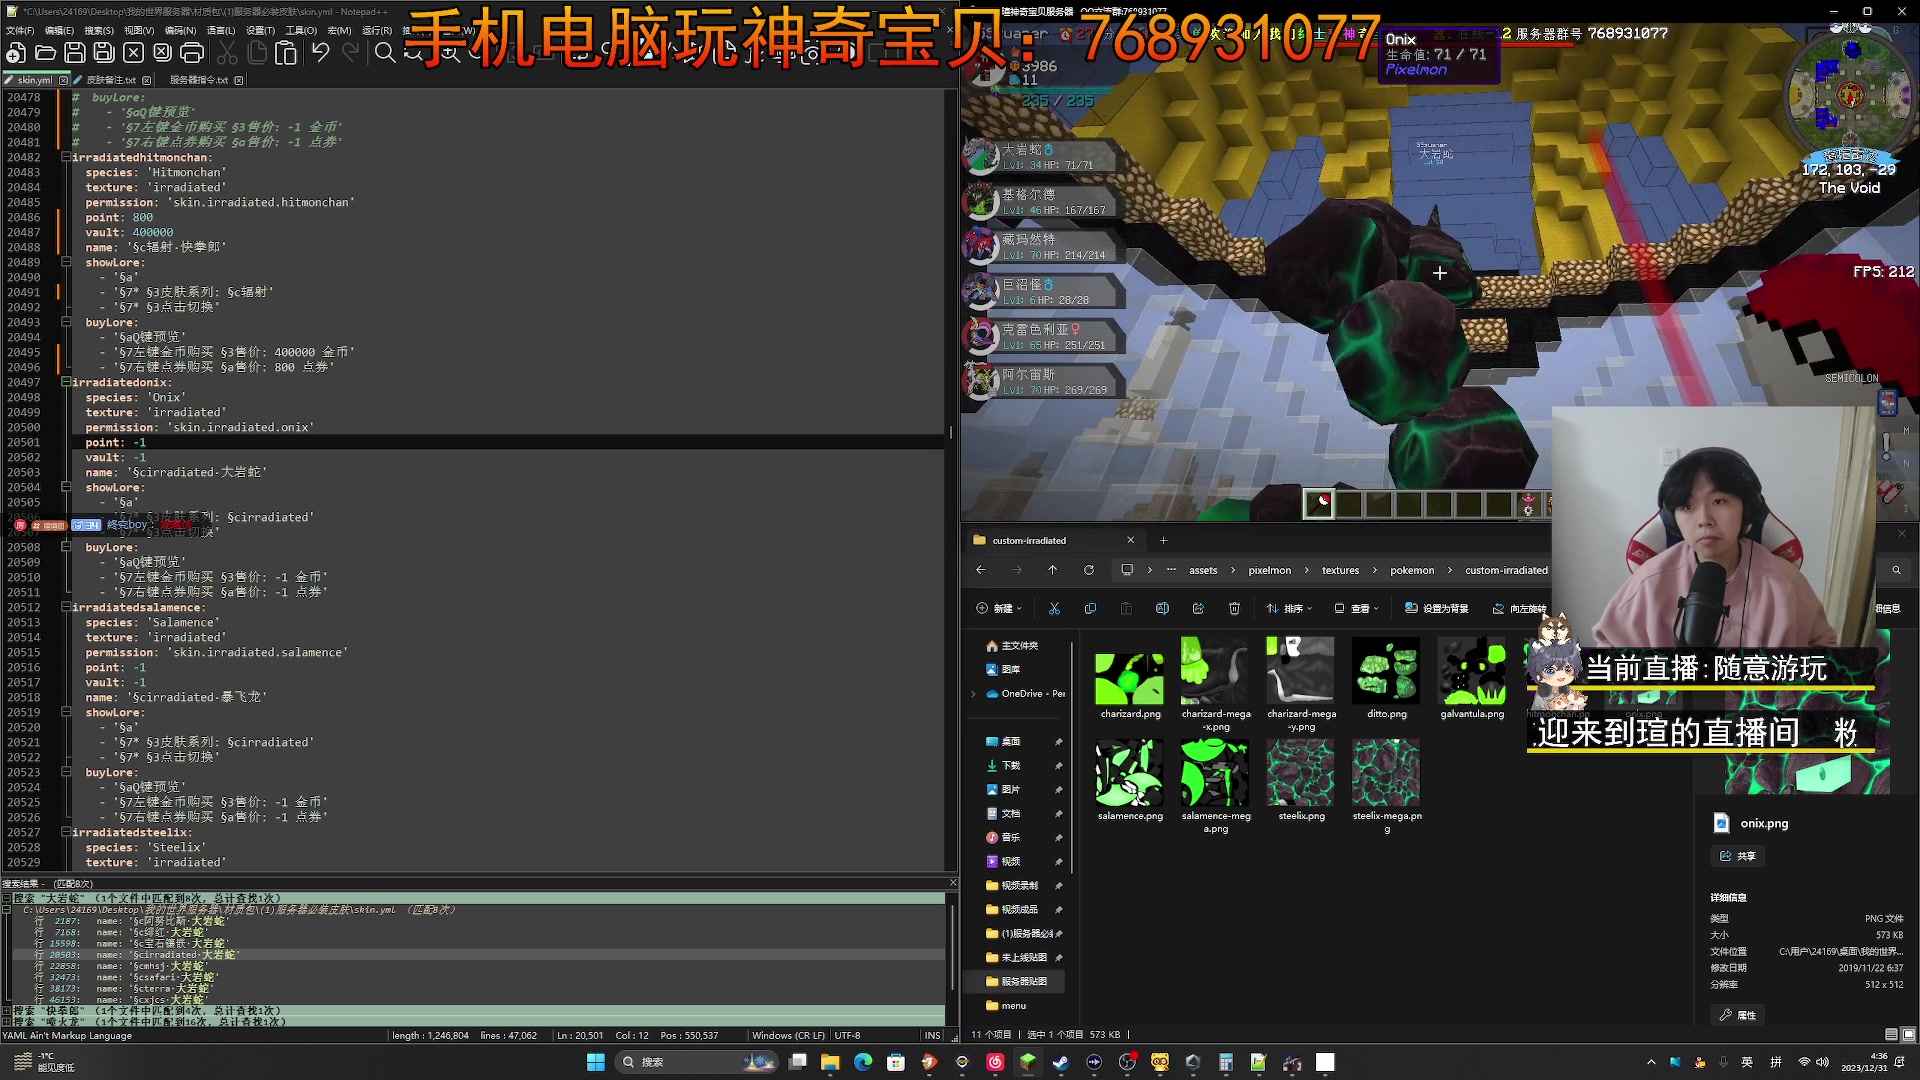Viewport: 1920px width, 1080px height.
Task: Click the Share icon in File Explorer toolbar
Action: [1198, 608]
